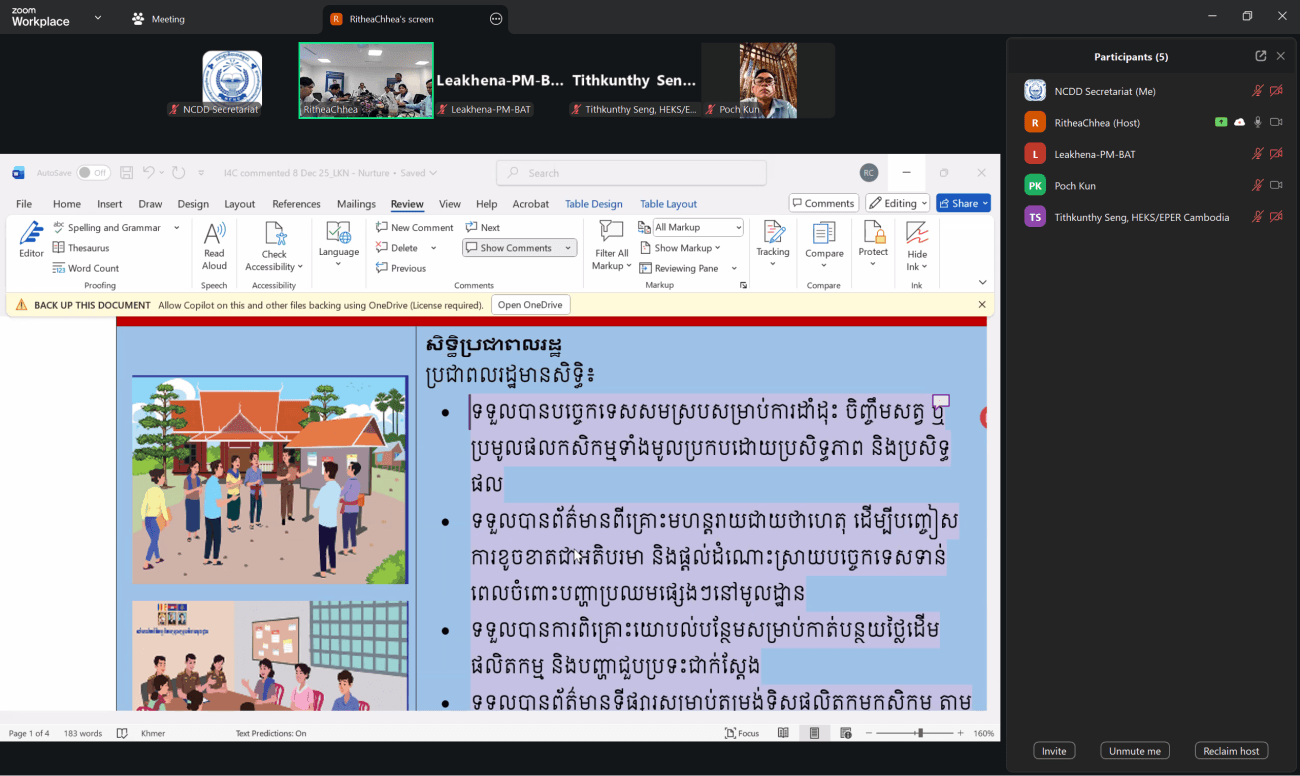Click the Unmute me button

click(x=1134, y=751)
